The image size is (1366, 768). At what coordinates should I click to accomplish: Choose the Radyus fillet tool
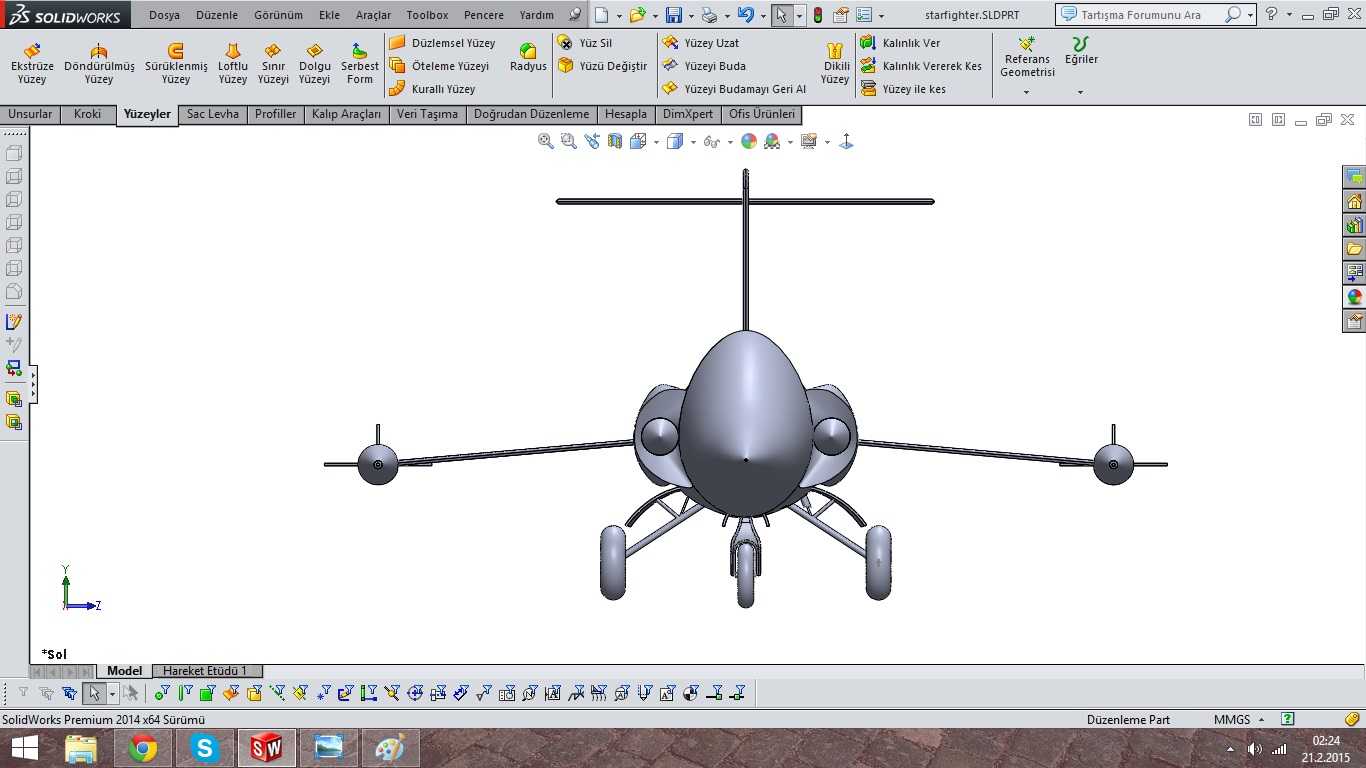pos(528,57)
